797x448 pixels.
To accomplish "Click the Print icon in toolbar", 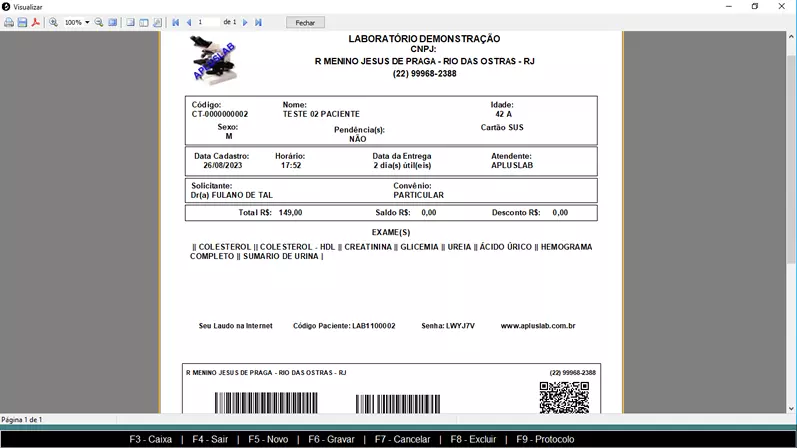I will (x=9, y=22).
